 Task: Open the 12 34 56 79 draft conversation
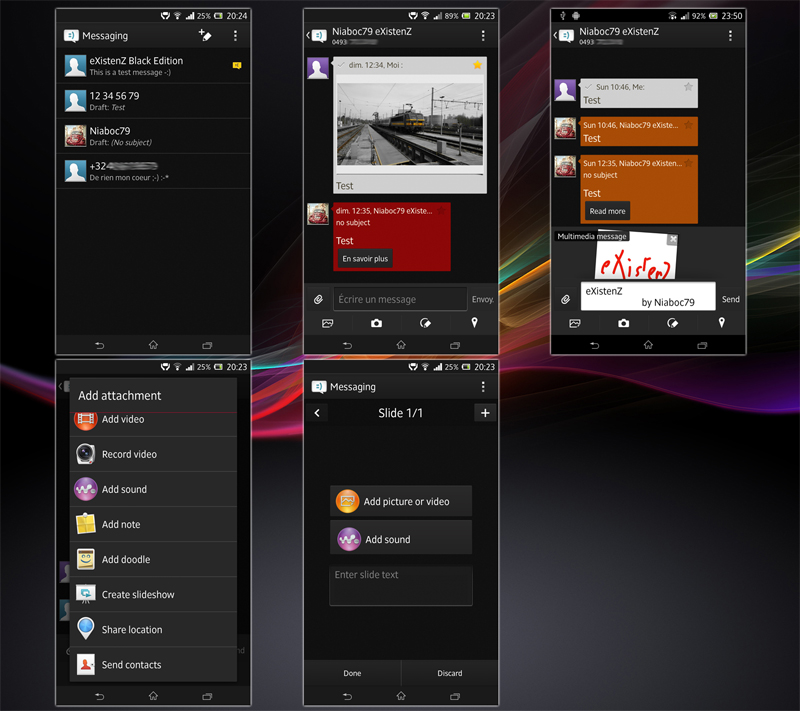153,101
